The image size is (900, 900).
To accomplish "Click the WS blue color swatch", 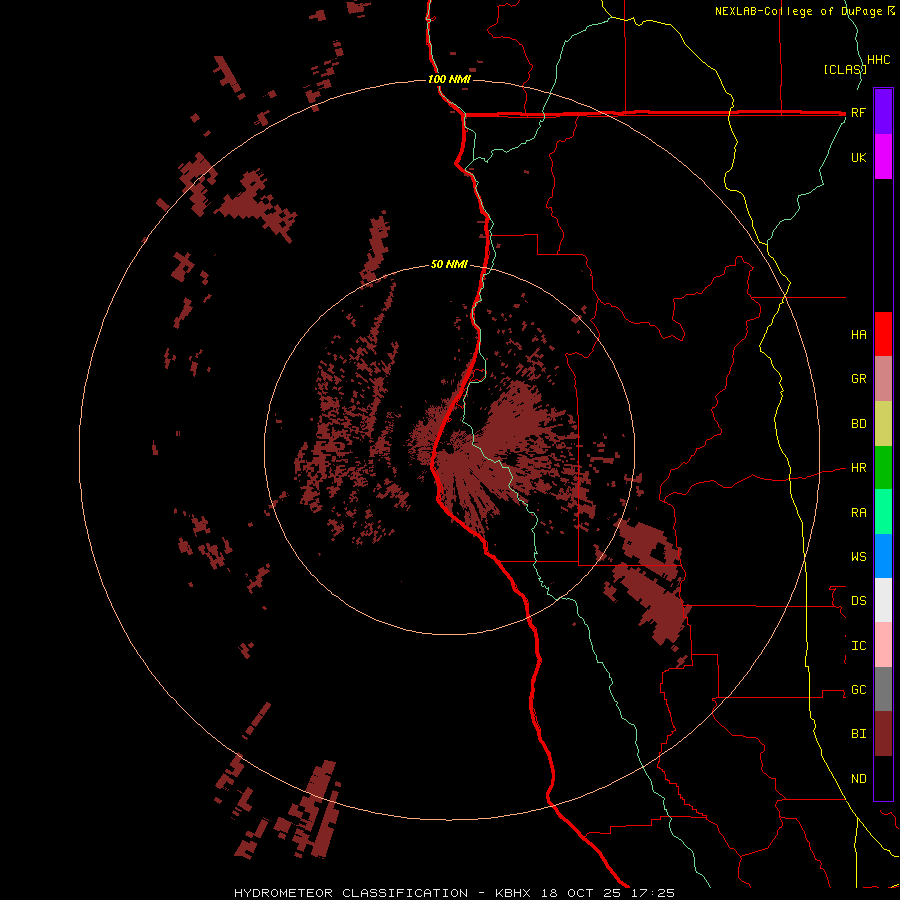I will [x=883, y=556].
